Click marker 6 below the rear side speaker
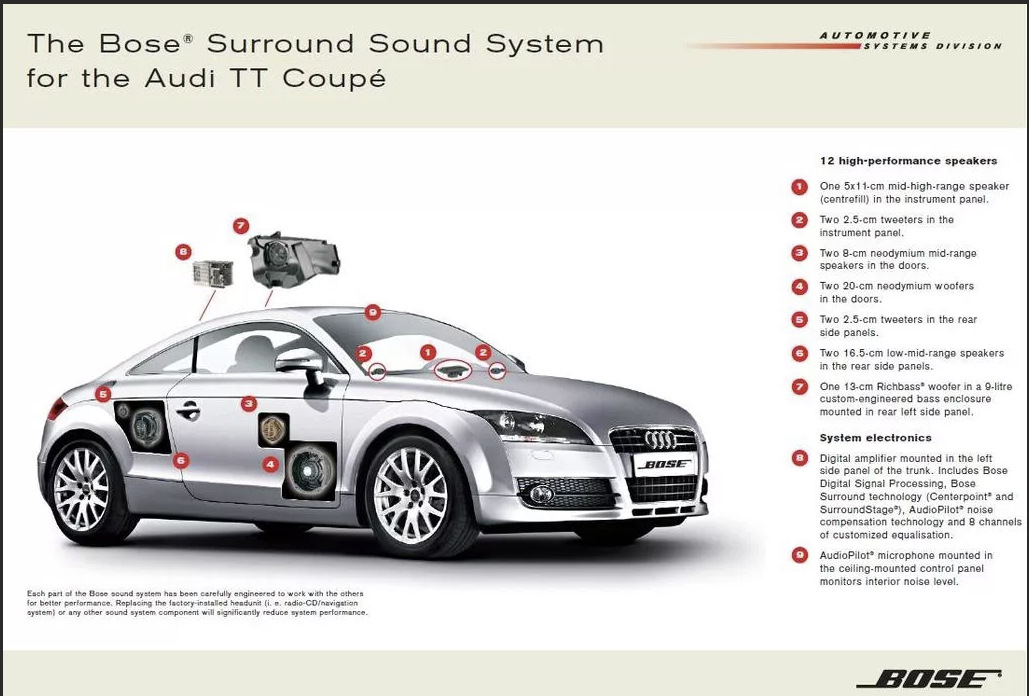The image size is (1029, 696). coord(180,461)
